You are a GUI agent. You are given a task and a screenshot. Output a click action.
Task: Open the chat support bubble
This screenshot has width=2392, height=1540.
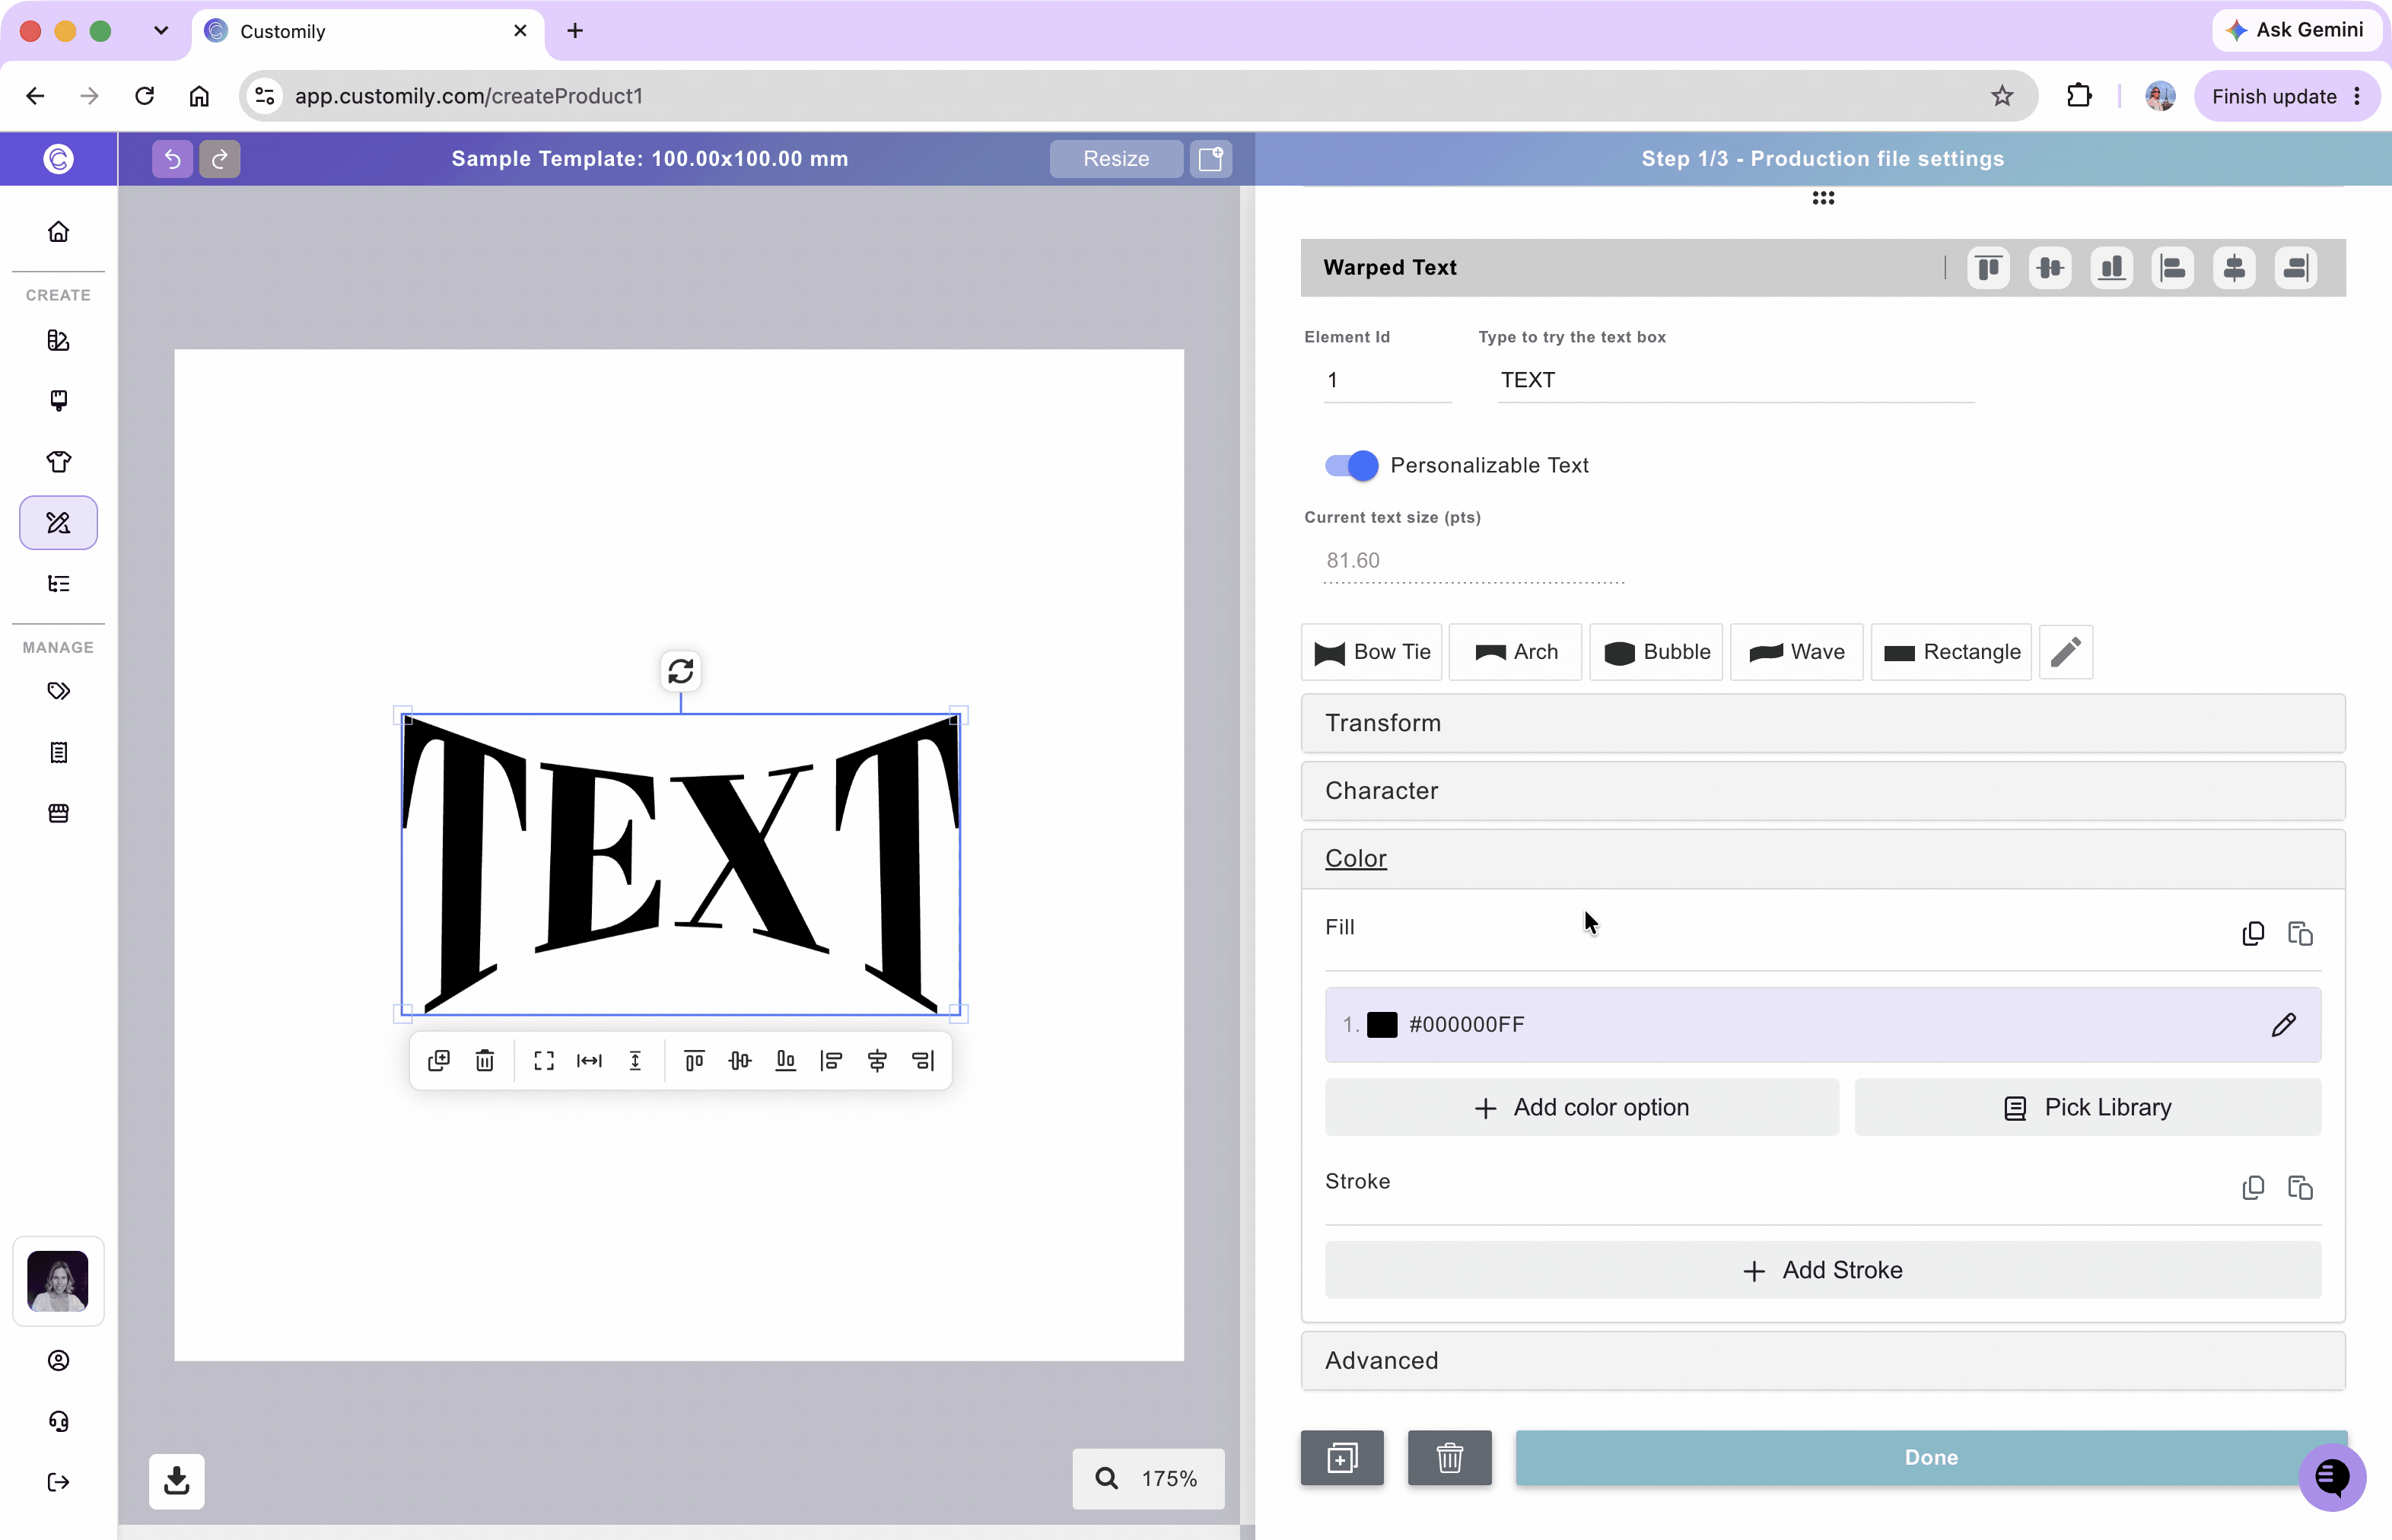click(x=2332, y=1477)
